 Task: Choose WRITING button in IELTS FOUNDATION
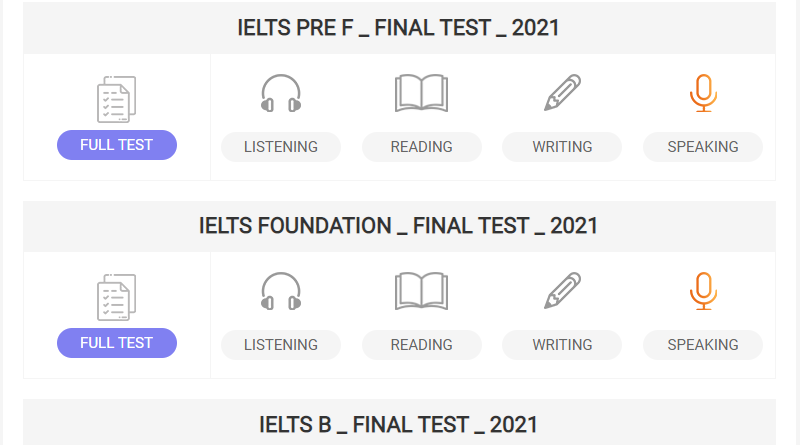pyautogui.click(x=562, y=345)
